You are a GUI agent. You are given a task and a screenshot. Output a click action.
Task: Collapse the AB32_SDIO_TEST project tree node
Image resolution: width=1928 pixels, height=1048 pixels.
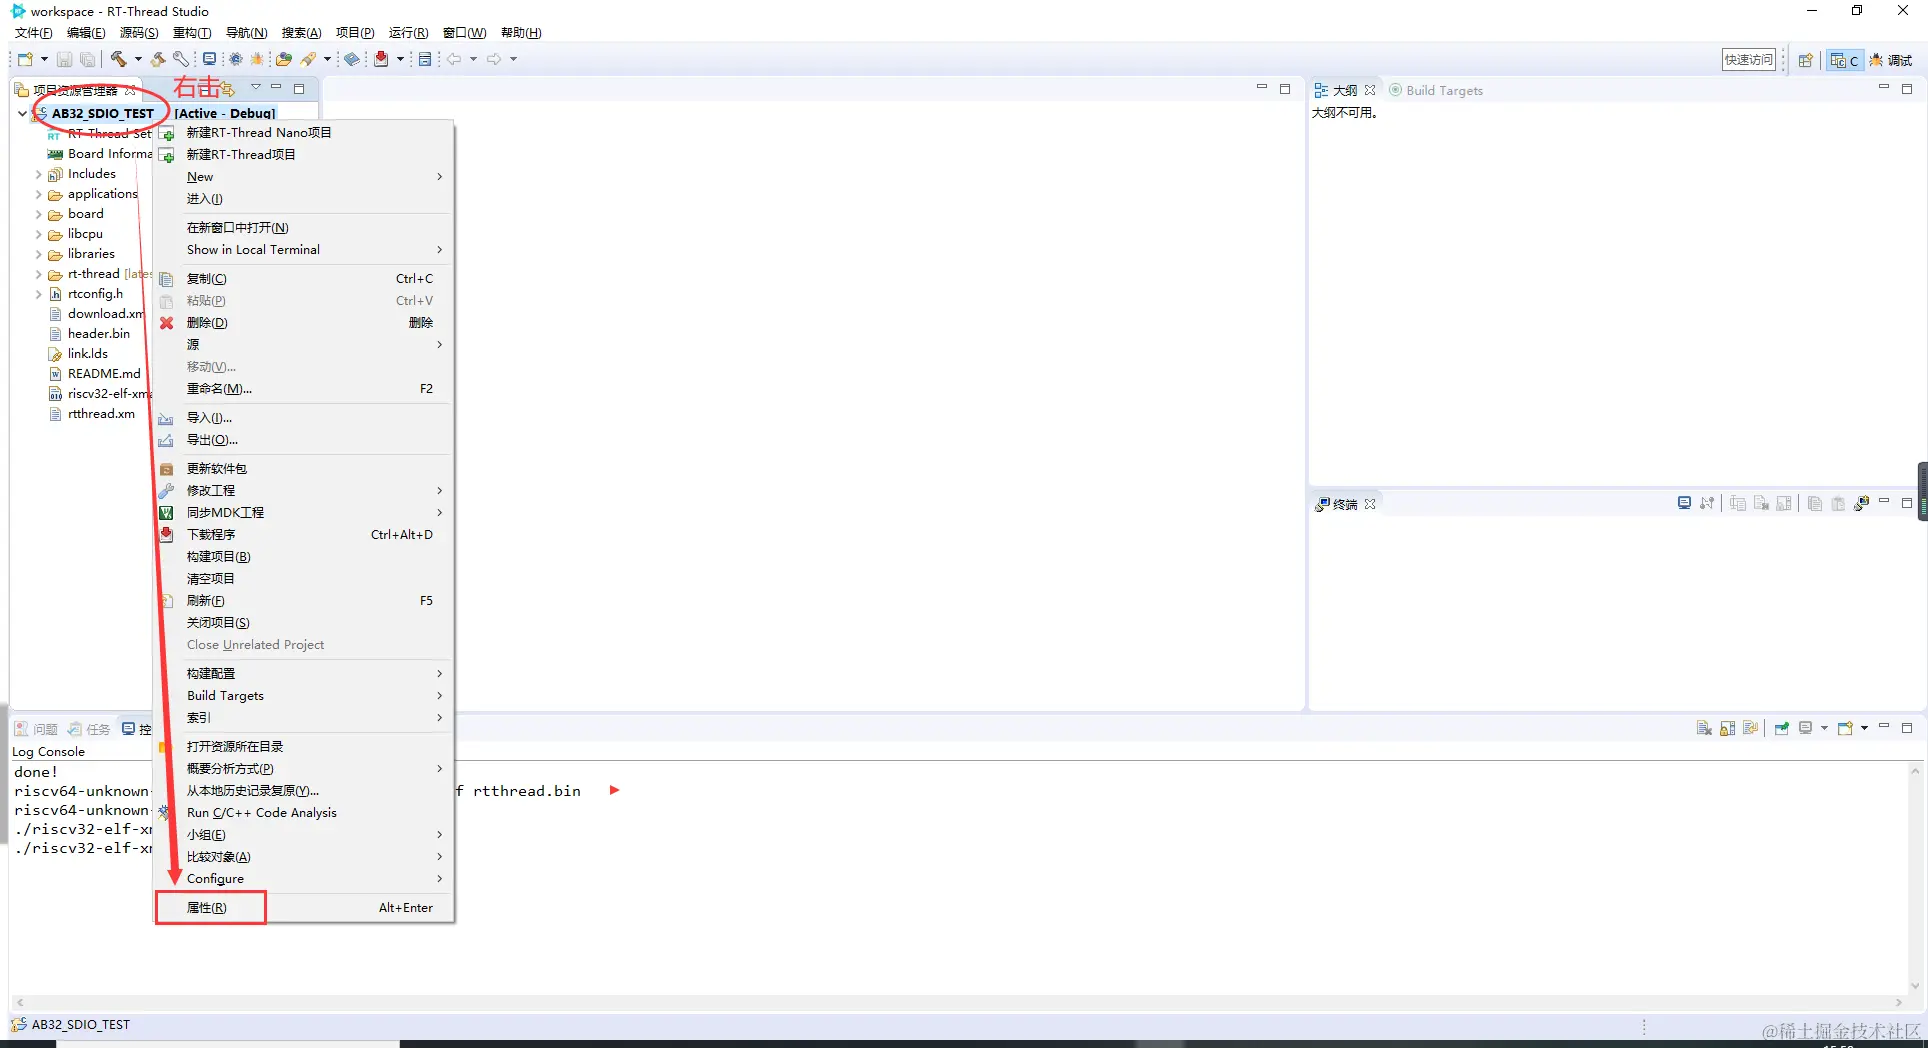coord(22,113)
